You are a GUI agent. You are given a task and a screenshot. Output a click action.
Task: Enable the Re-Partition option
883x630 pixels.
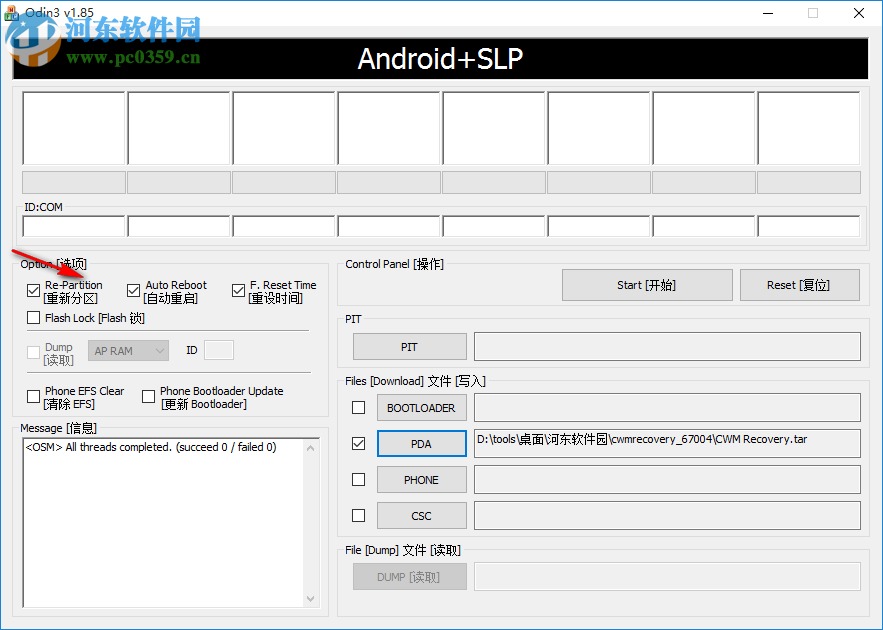click(34, 290)
